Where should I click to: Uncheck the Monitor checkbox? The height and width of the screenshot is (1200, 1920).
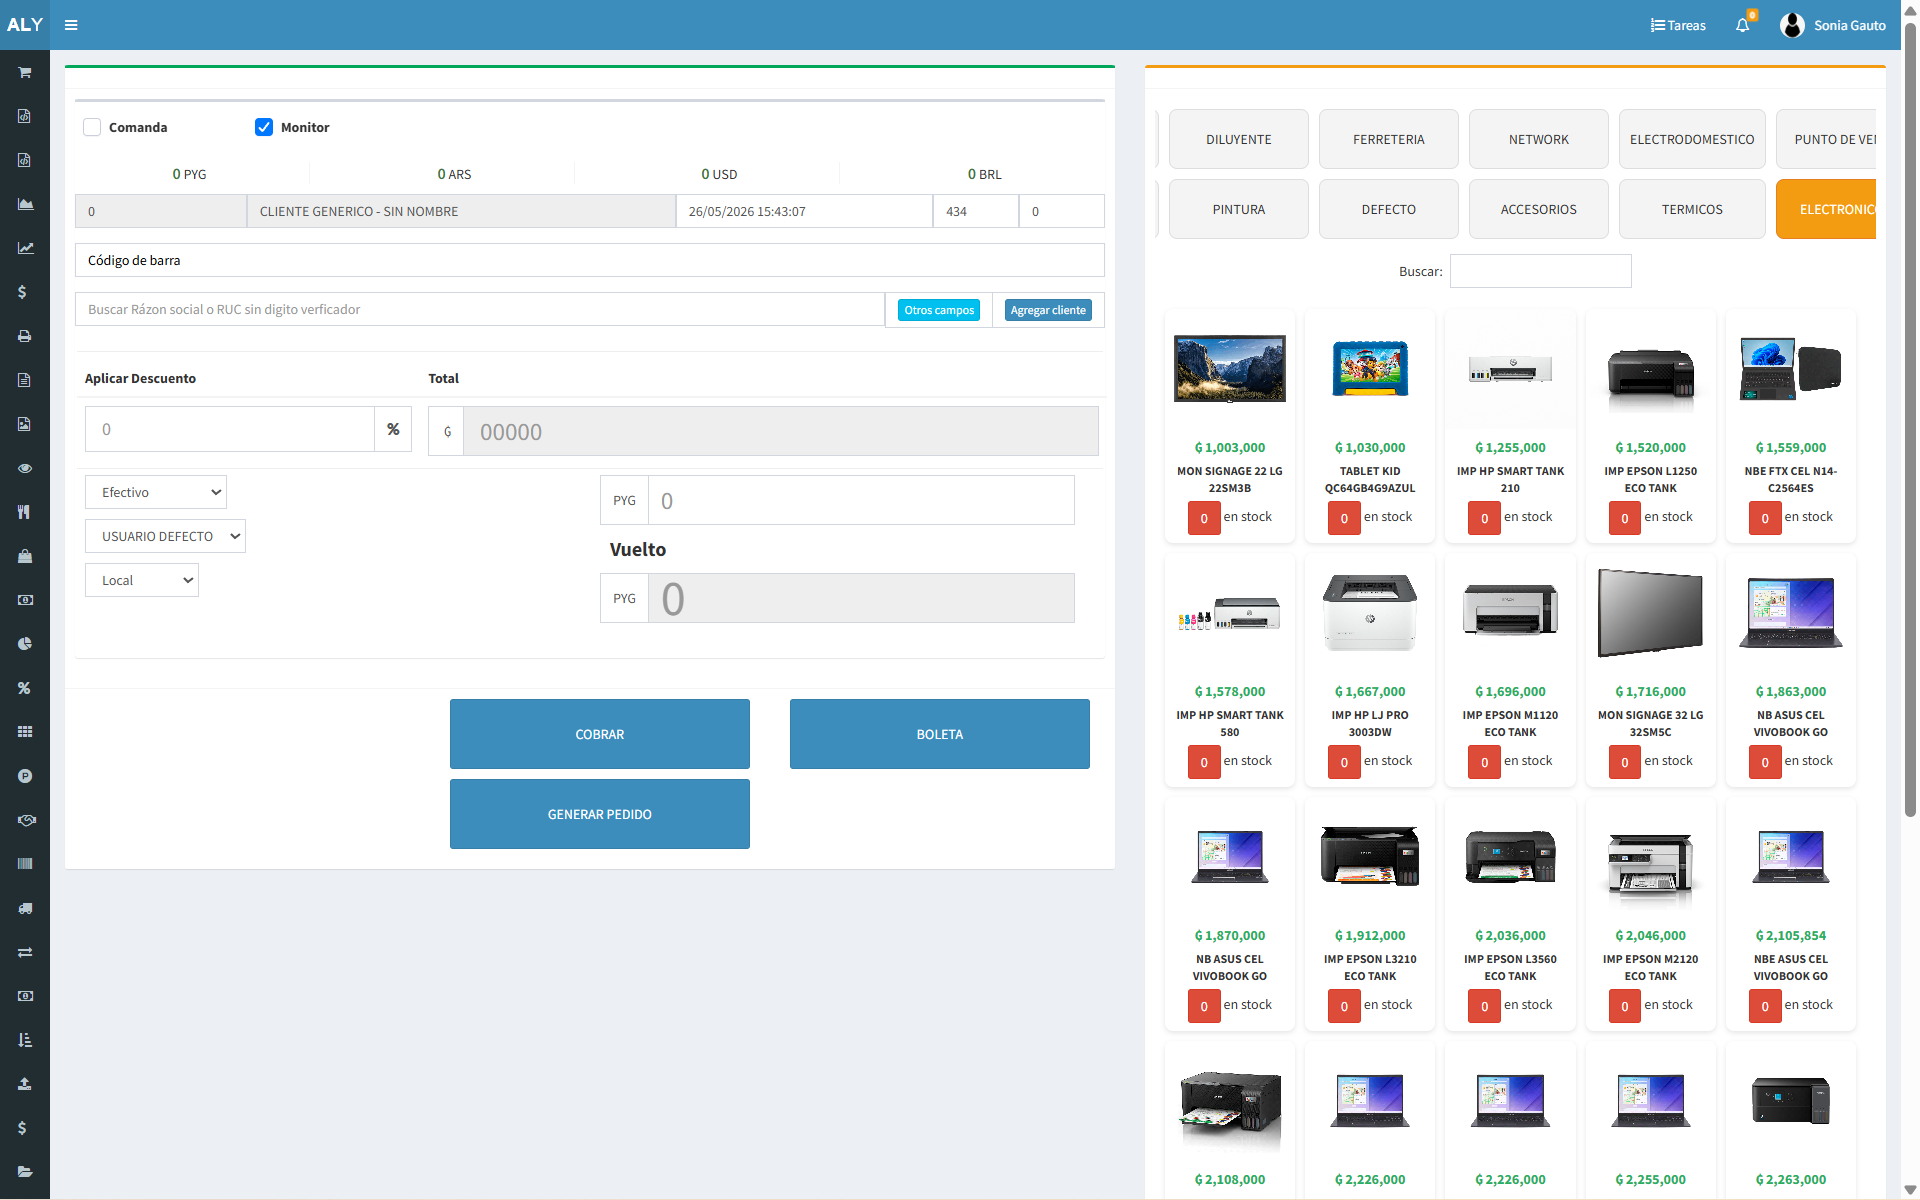click(264, 127)
